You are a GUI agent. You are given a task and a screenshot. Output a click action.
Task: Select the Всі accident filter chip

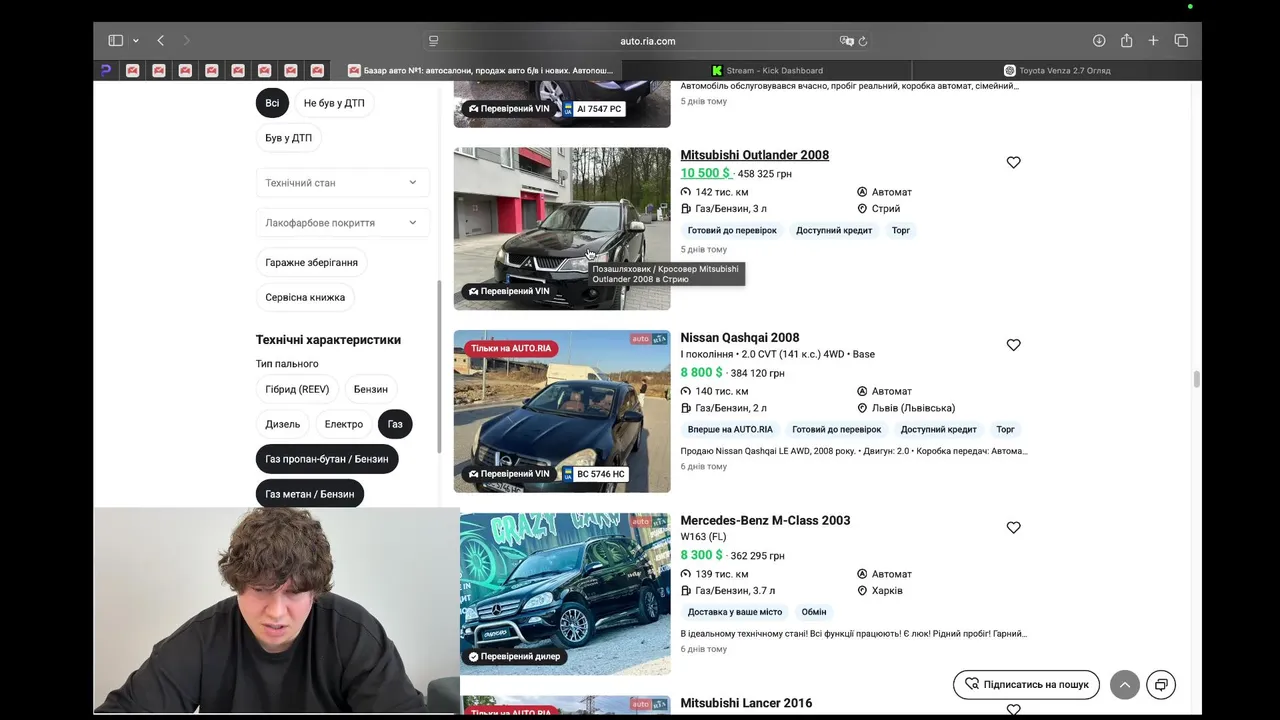click(x=272, y=103)
